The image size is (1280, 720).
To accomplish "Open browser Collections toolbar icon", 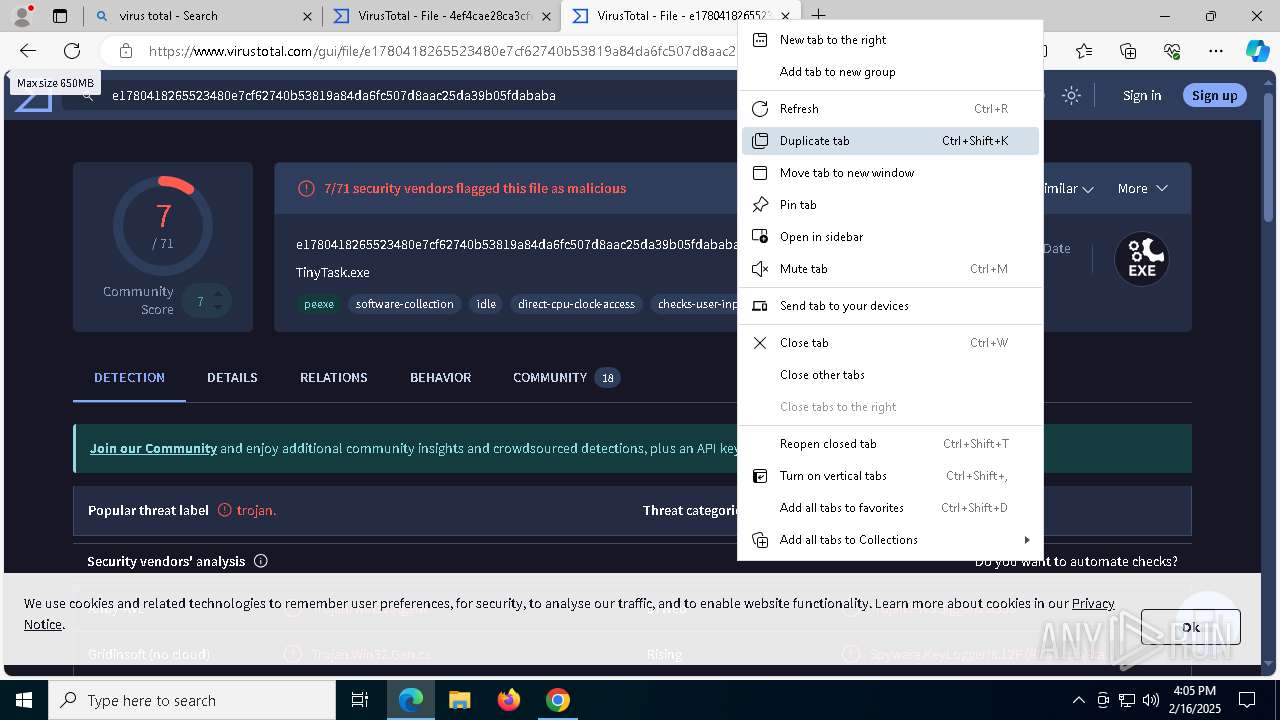I will (1128, 51).
